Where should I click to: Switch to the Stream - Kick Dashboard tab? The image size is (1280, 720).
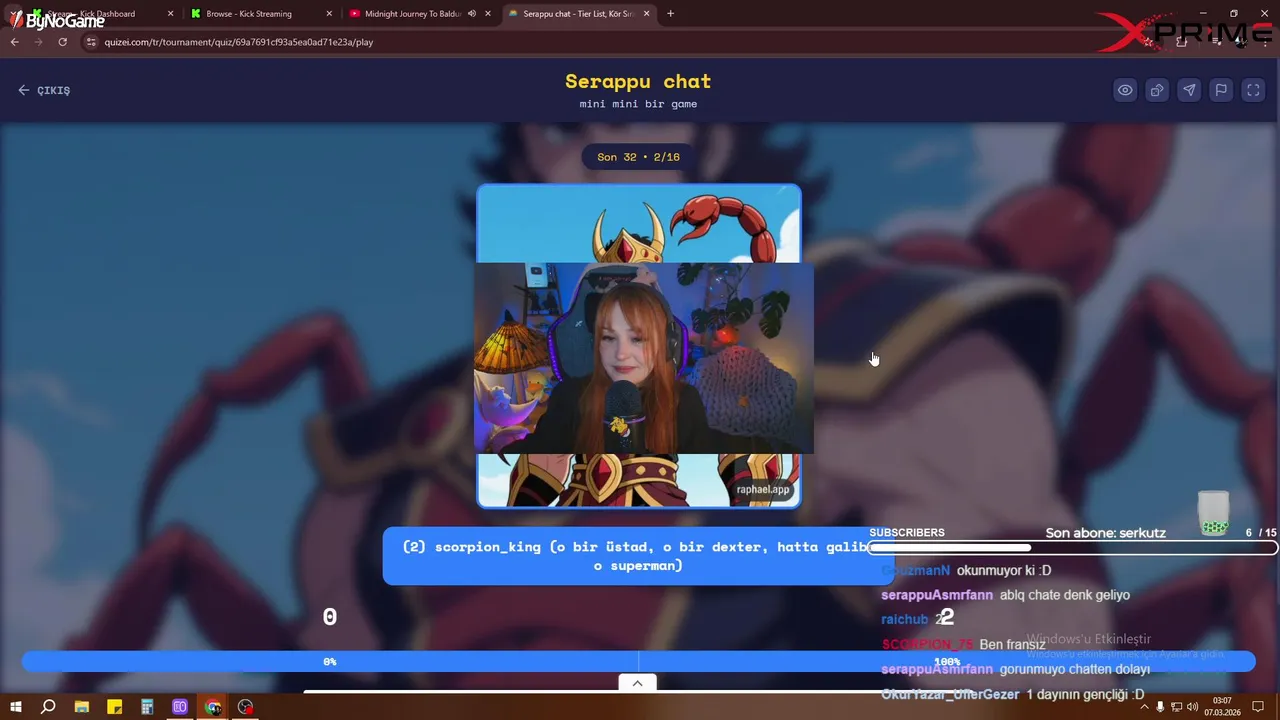96,14
